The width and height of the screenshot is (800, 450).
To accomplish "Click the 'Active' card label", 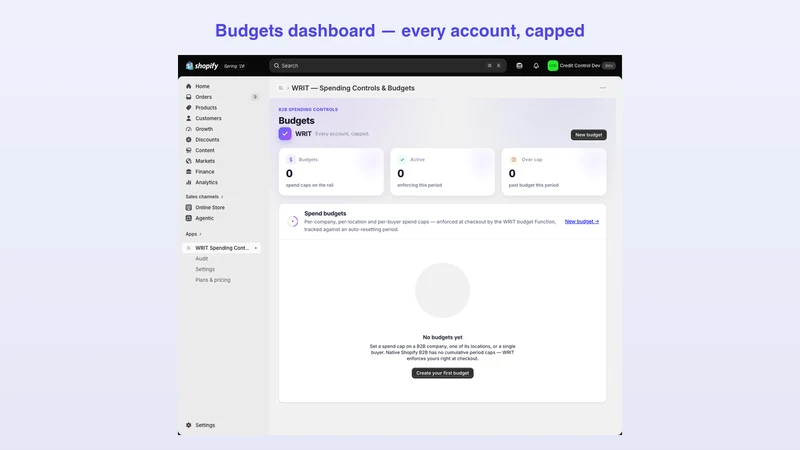I will (x=417, y=160).
